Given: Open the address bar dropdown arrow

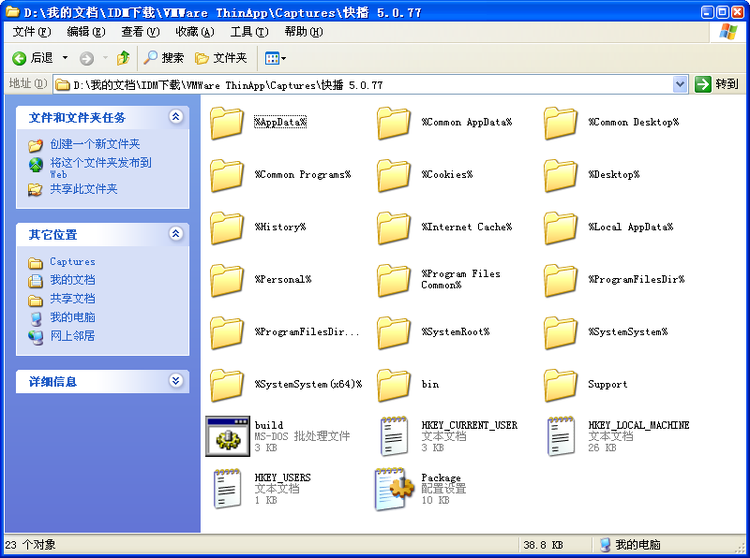Looking at the screenshot, I should pos(681,85).
